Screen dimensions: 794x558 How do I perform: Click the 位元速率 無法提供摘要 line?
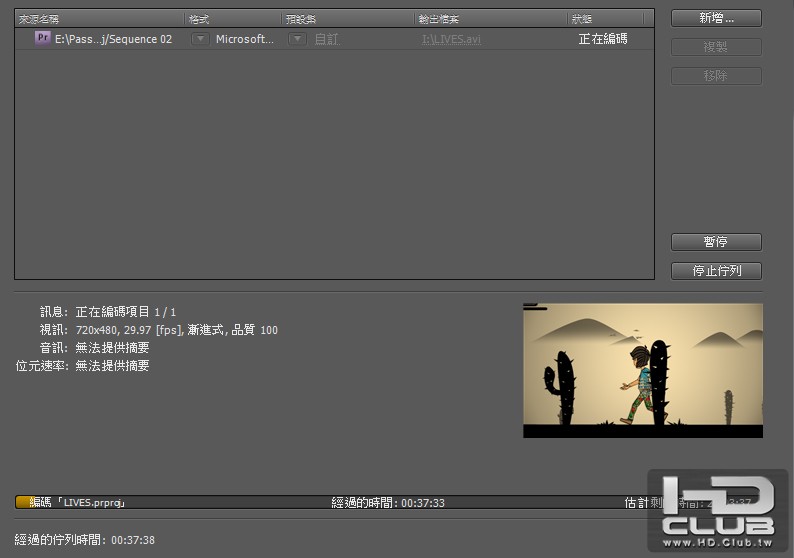(82, 366)
